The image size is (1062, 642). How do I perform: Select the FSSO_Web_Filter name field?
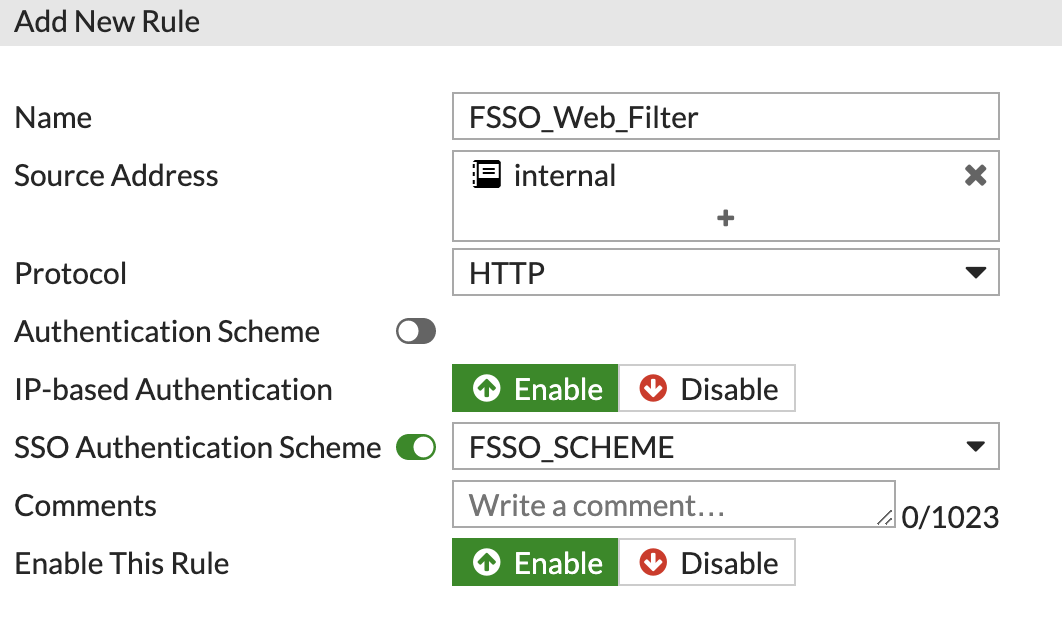coord(725,116)
